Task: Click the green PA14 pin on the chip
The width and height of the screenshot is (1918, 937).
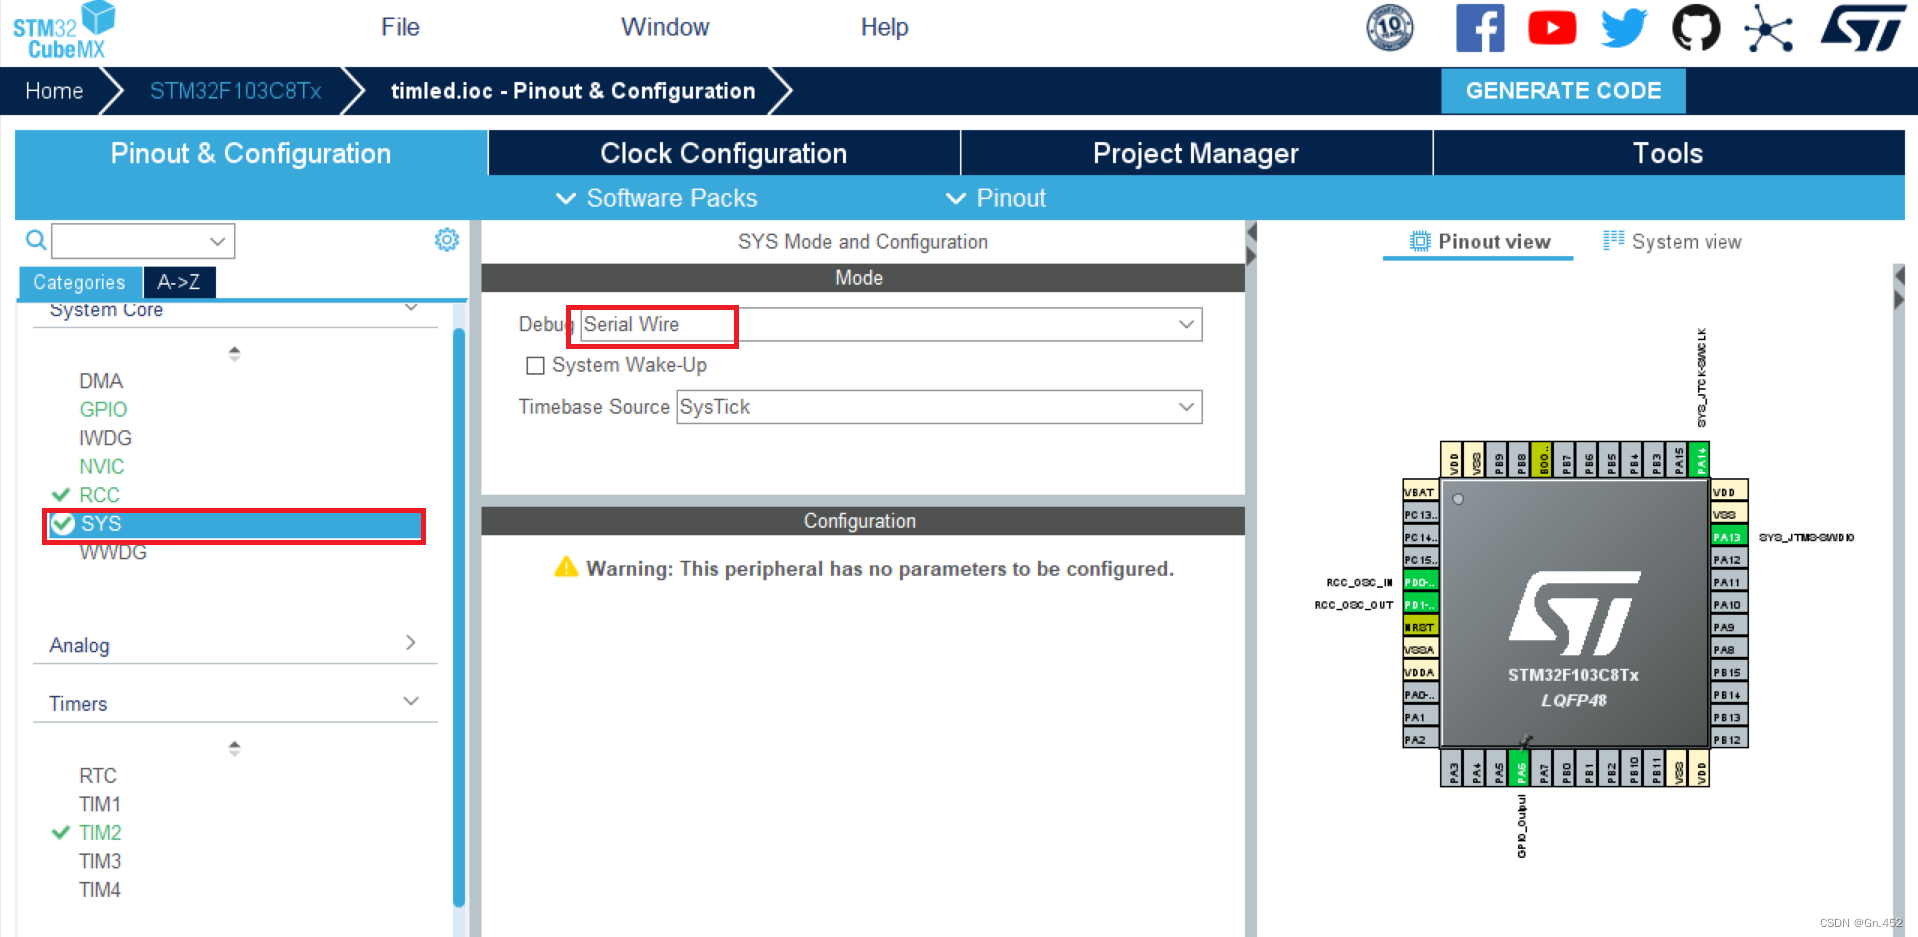Action: (x=1700, y=460)
